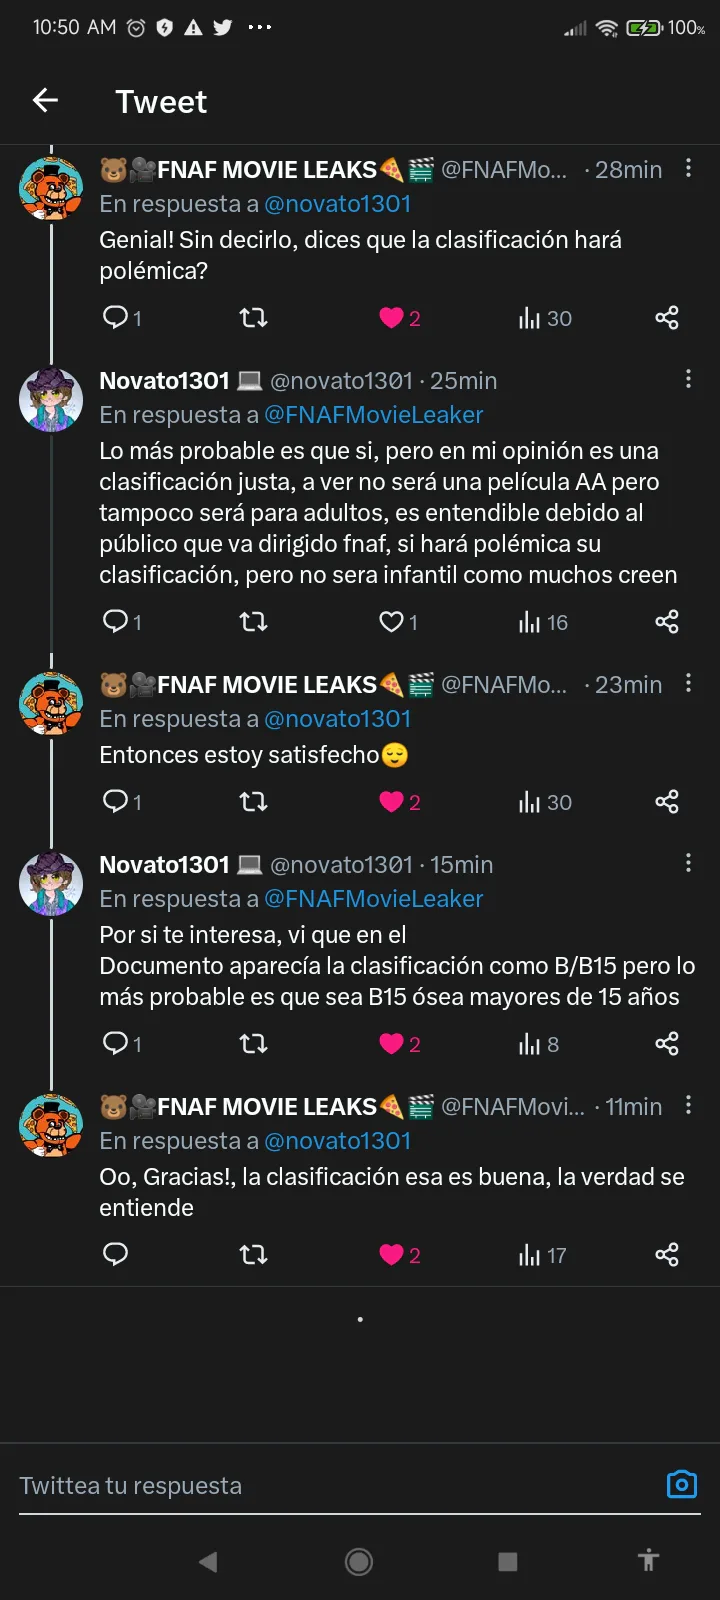The width and height of the screenshot is (720, 1600).
Task: Share Novato1301's 15min tweet about B15
Action: click(667, 1044)
